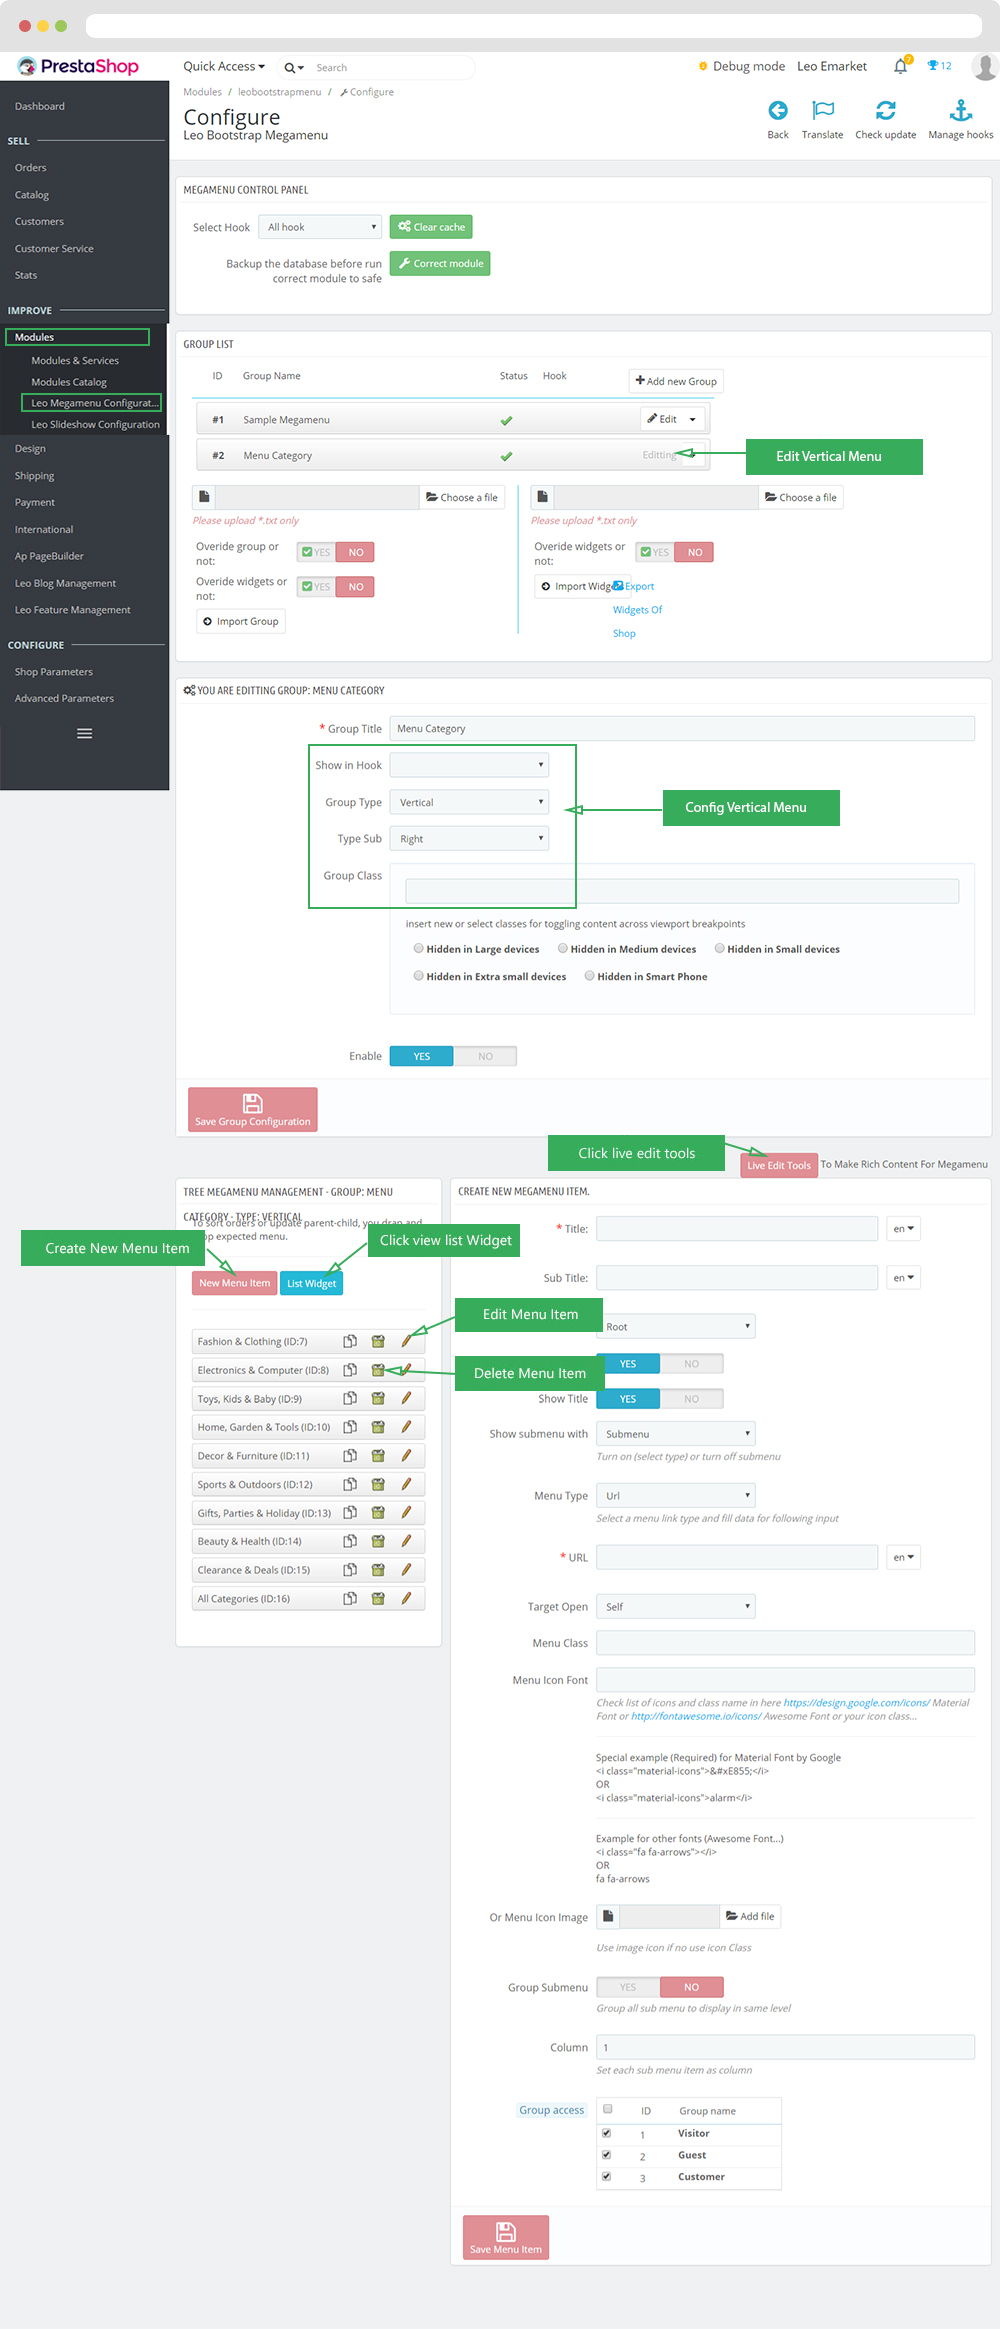The height and width of the screenshot is (2329, 1000).
Task: Click the Correct module button
Action: (x=440, y=264)
